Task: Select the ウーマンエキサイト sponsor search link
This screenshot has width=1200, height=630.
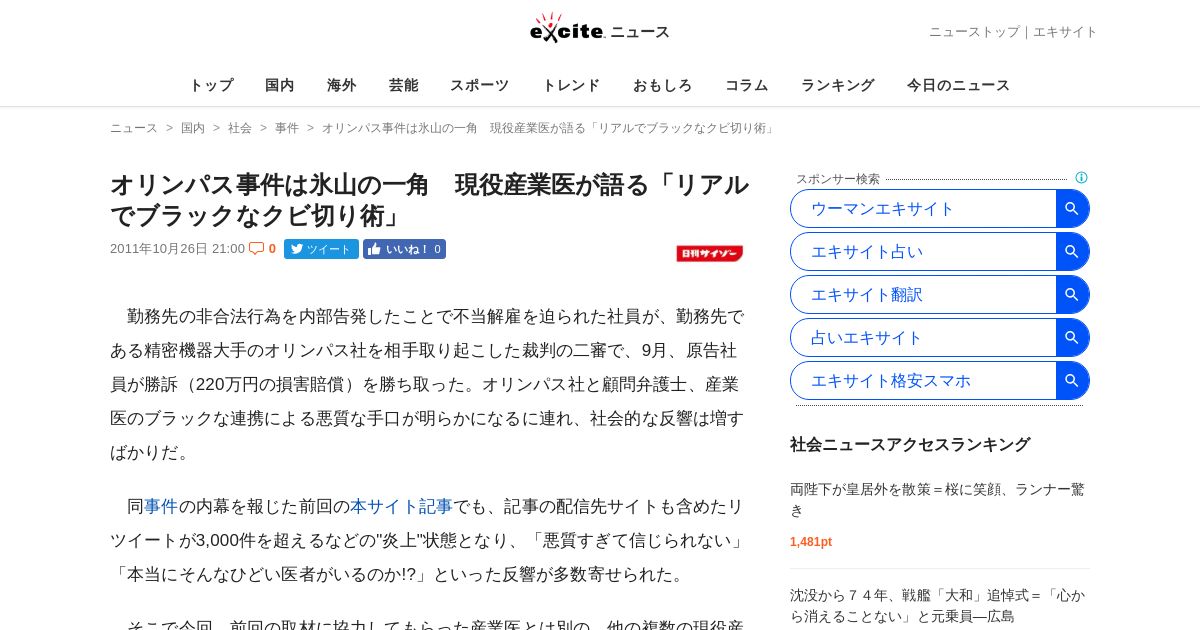Action: pyautogui.click(x=882, y=209)
